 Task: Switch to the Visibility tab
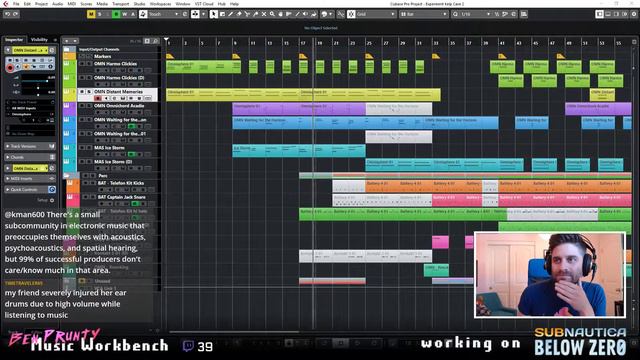[39, 40]
